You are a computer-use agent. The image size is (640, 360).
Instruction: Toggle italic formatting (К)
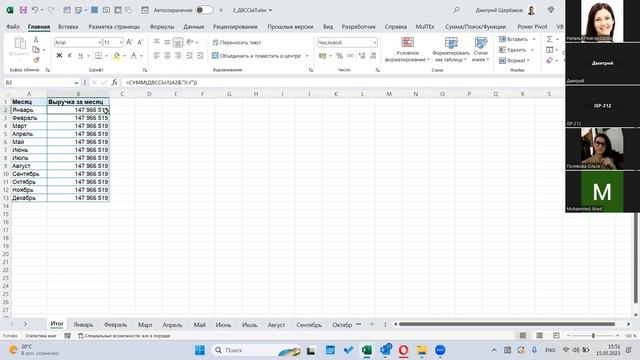pos(70,56)
